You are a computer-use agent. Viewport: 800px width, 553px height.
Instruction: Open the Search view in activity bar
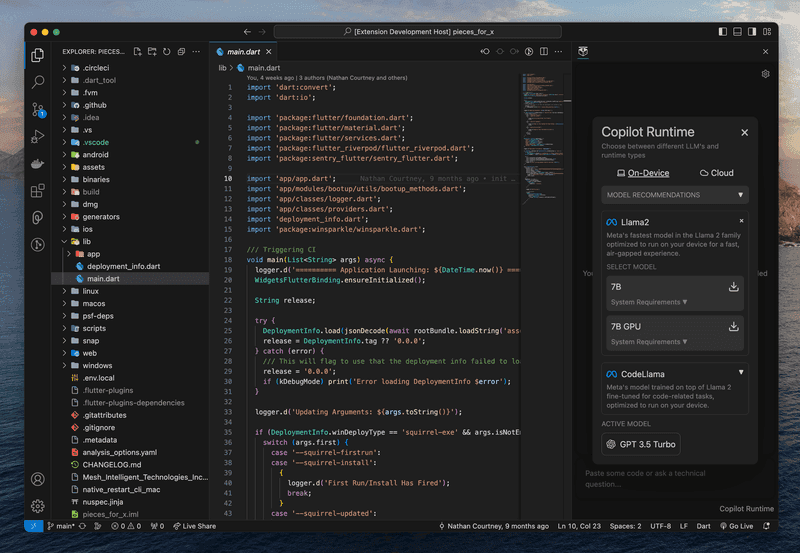tap(37, 82)
